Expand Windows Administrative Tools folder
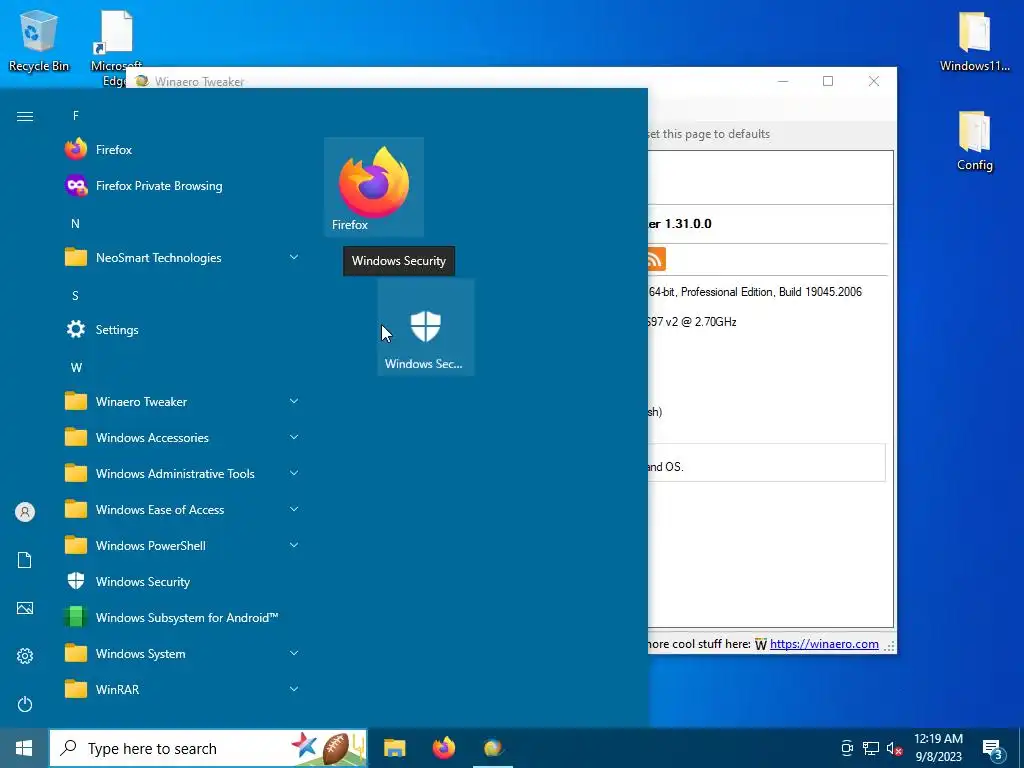The width and height of the screenshot is (1024, 768). pos(183,473)
